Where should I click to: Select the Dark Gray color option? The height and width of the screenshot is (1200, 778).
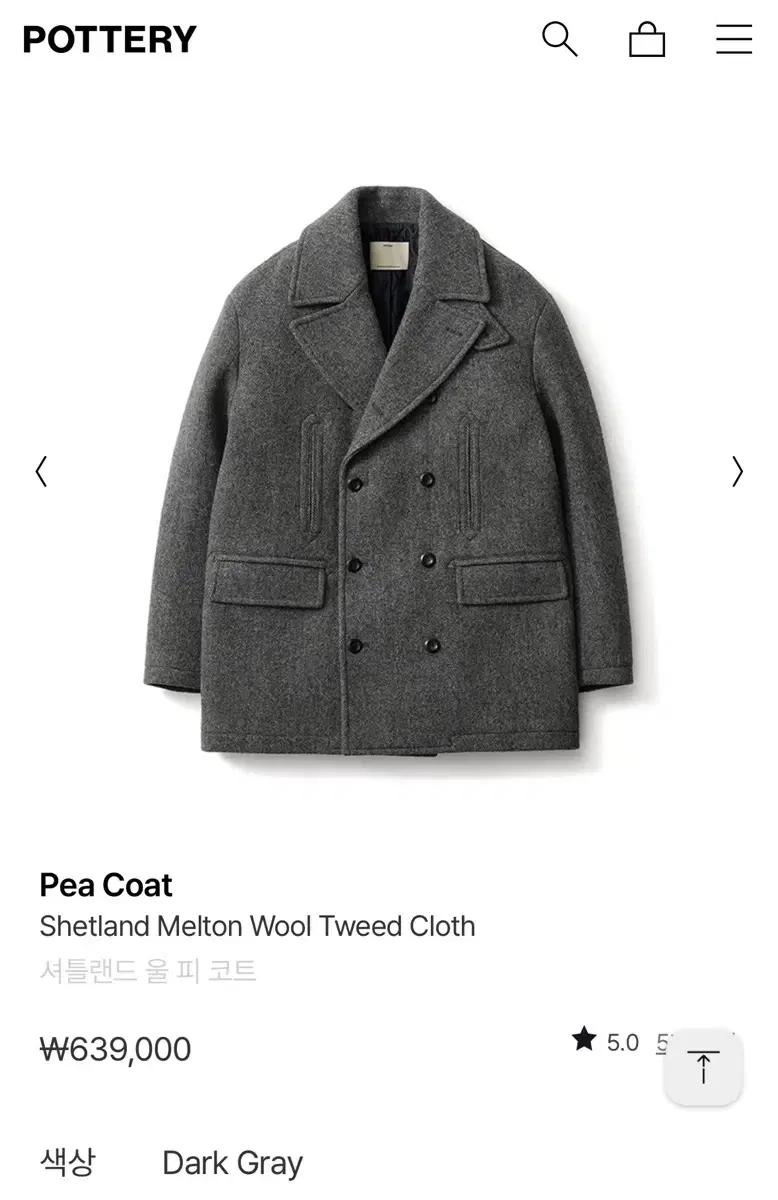pyautogui.click(x=232, y=1163)
